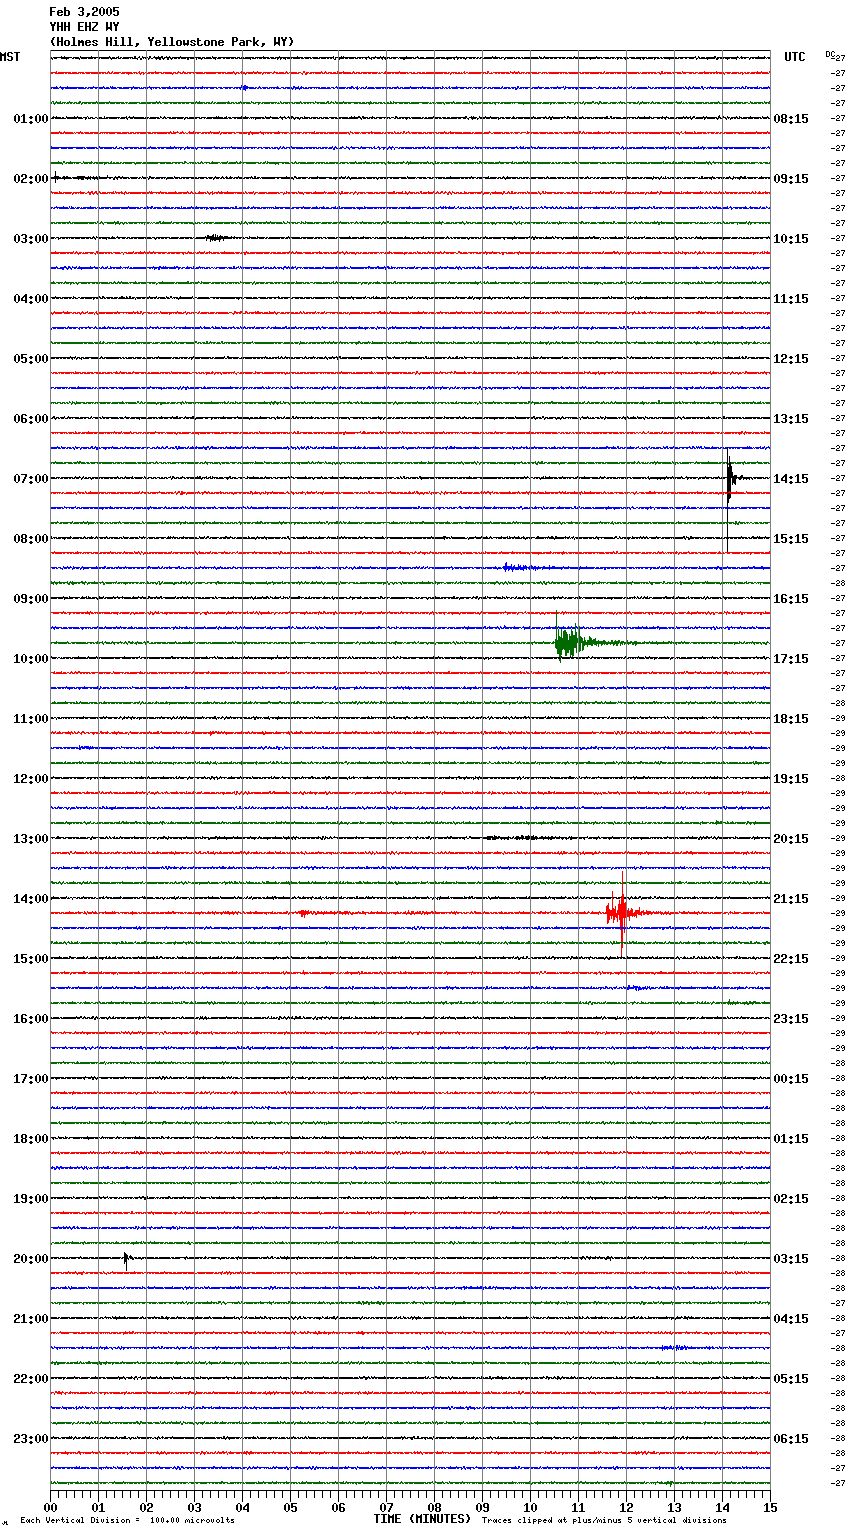Click minute tick label "05" on bottom axis

point(290,1507)
